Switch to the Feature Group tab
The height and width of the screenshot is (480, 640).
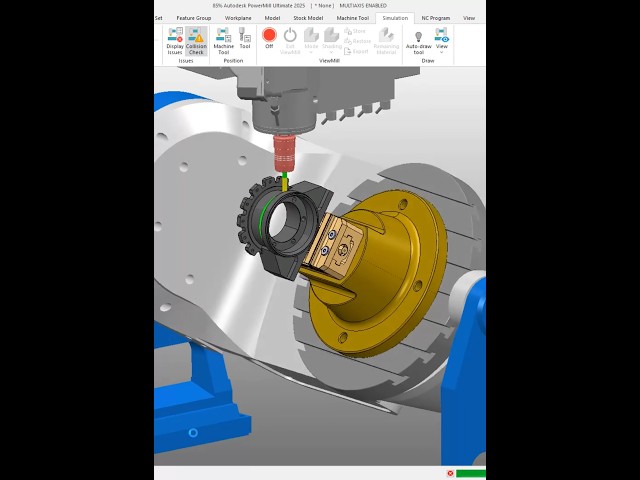pos(194,18)
